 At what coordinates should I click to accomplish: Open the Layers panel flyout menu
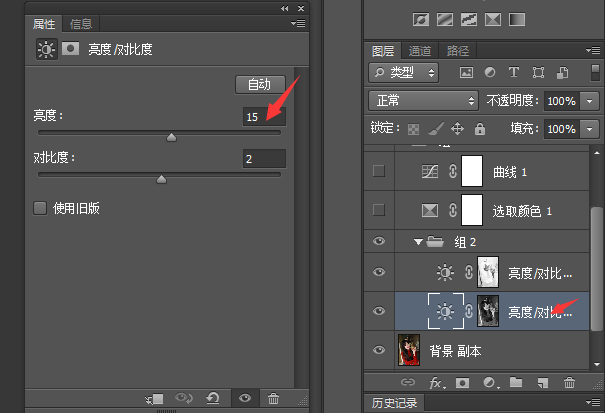click(593, 50)
